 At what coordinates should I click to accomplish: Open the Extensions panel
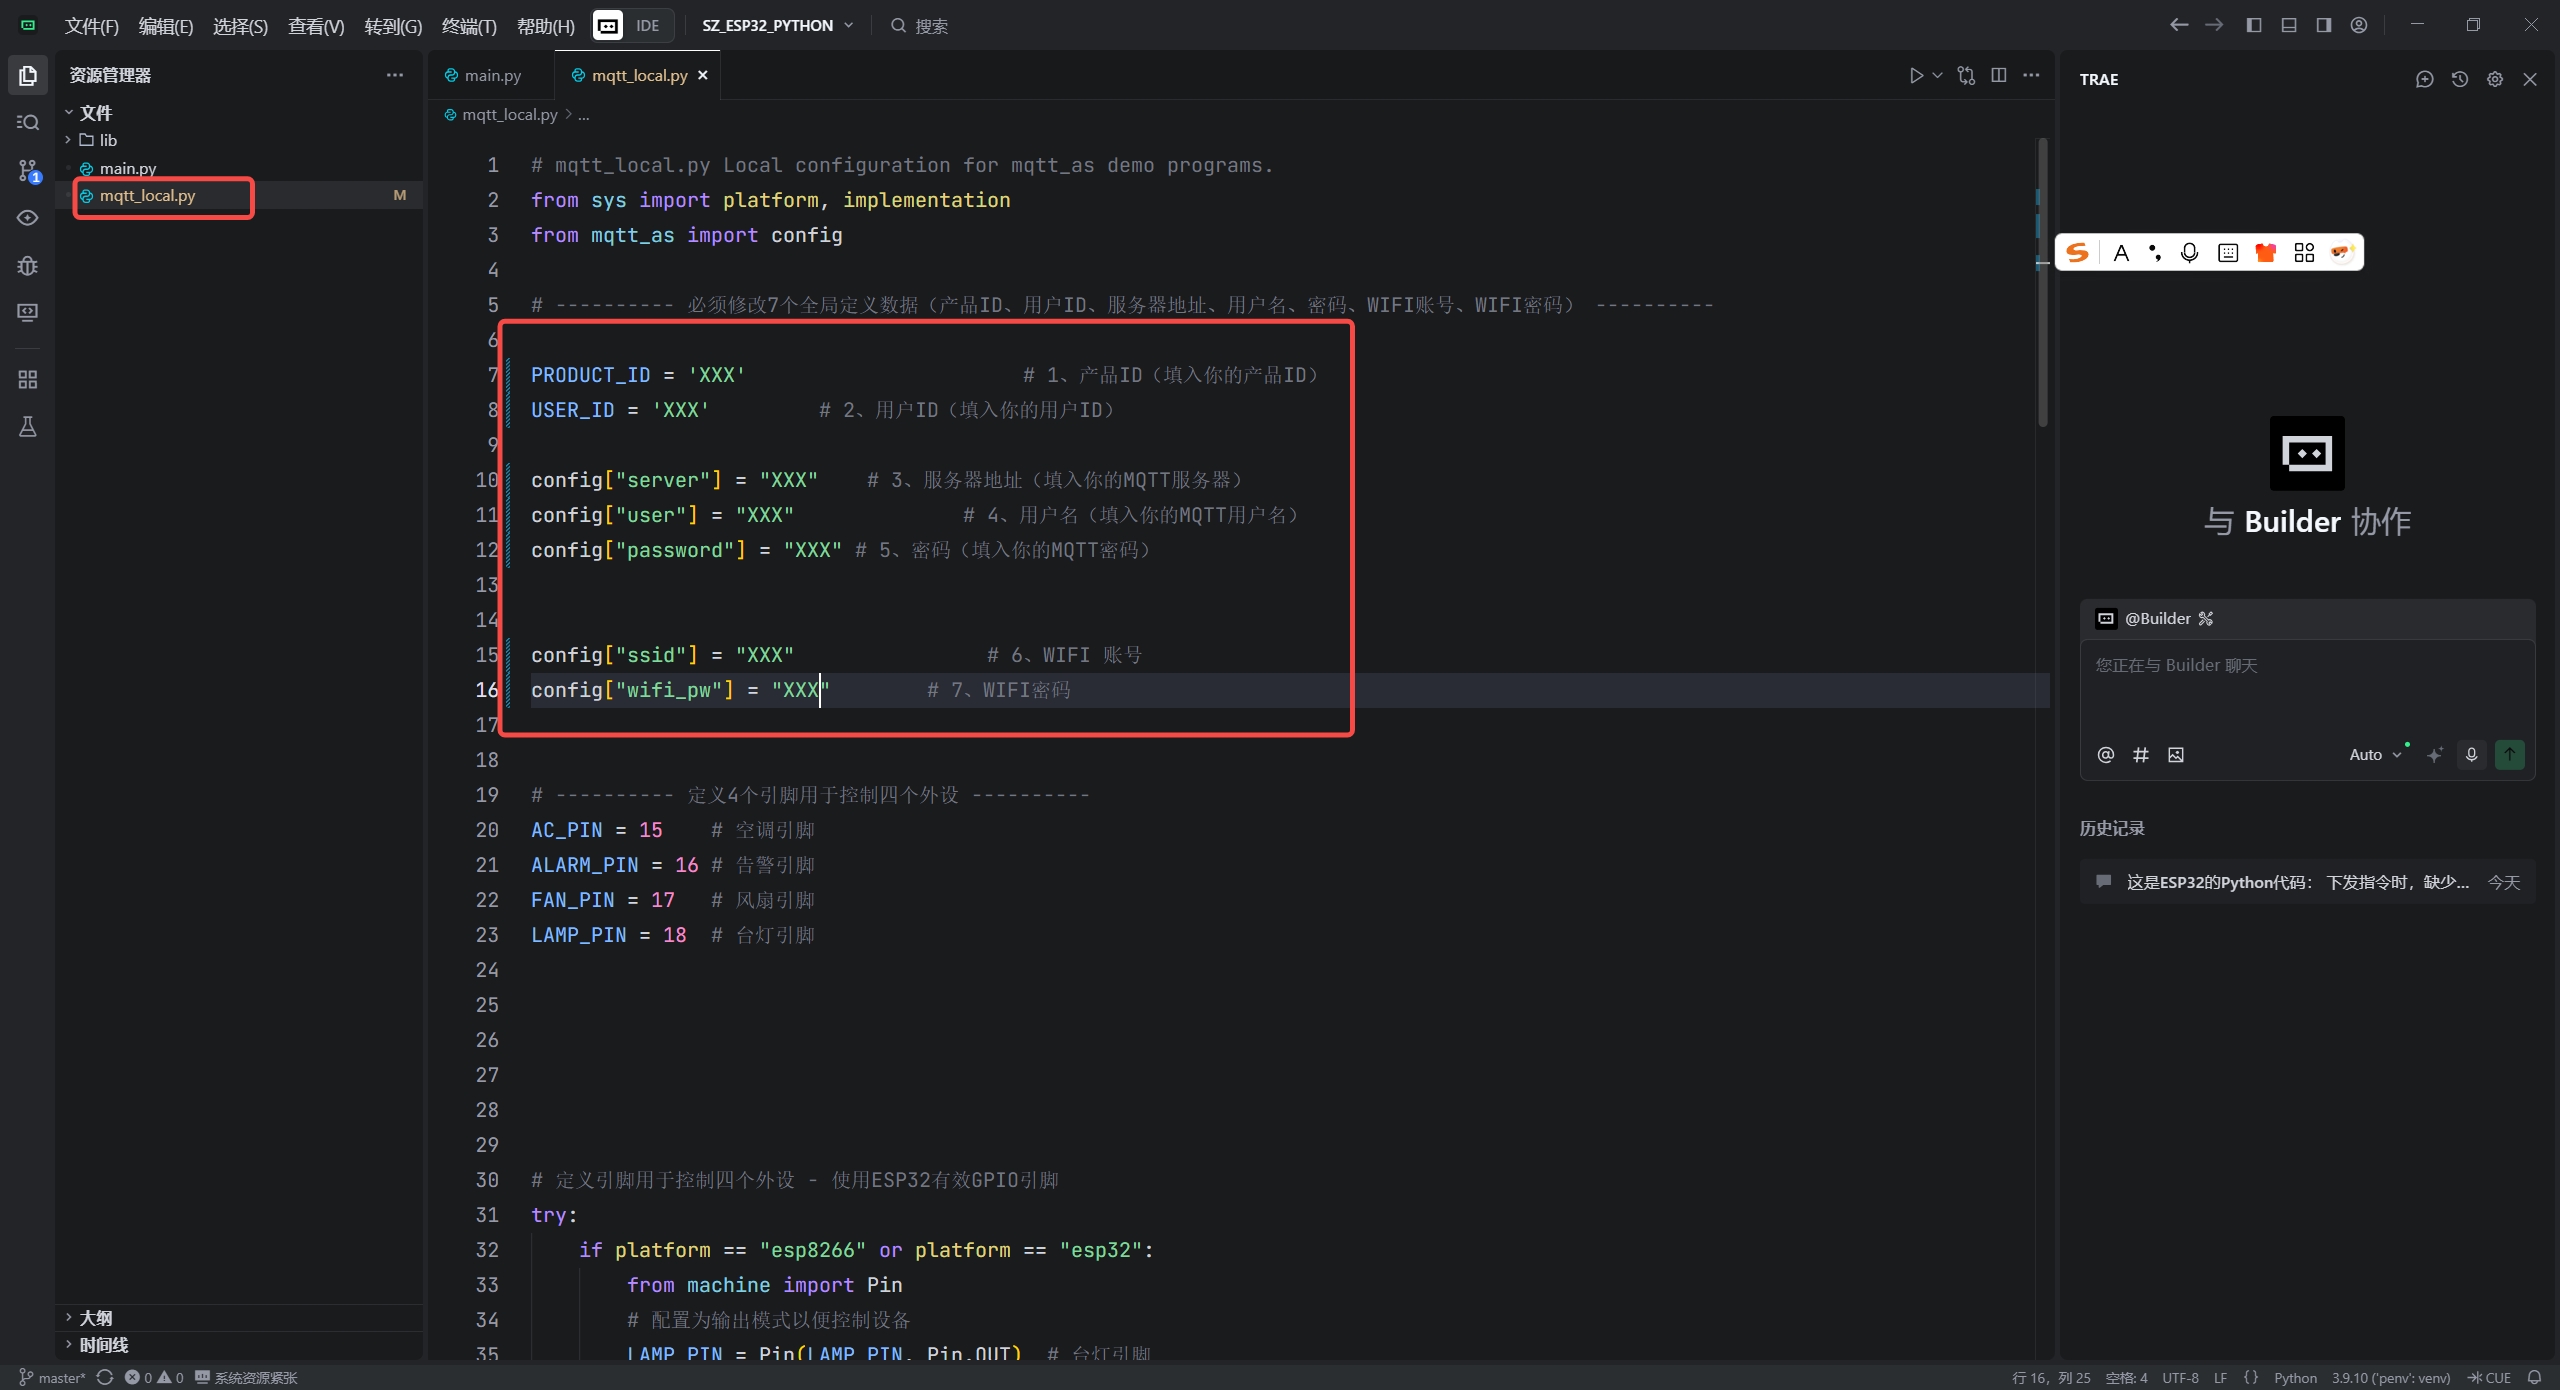(27, 378)
